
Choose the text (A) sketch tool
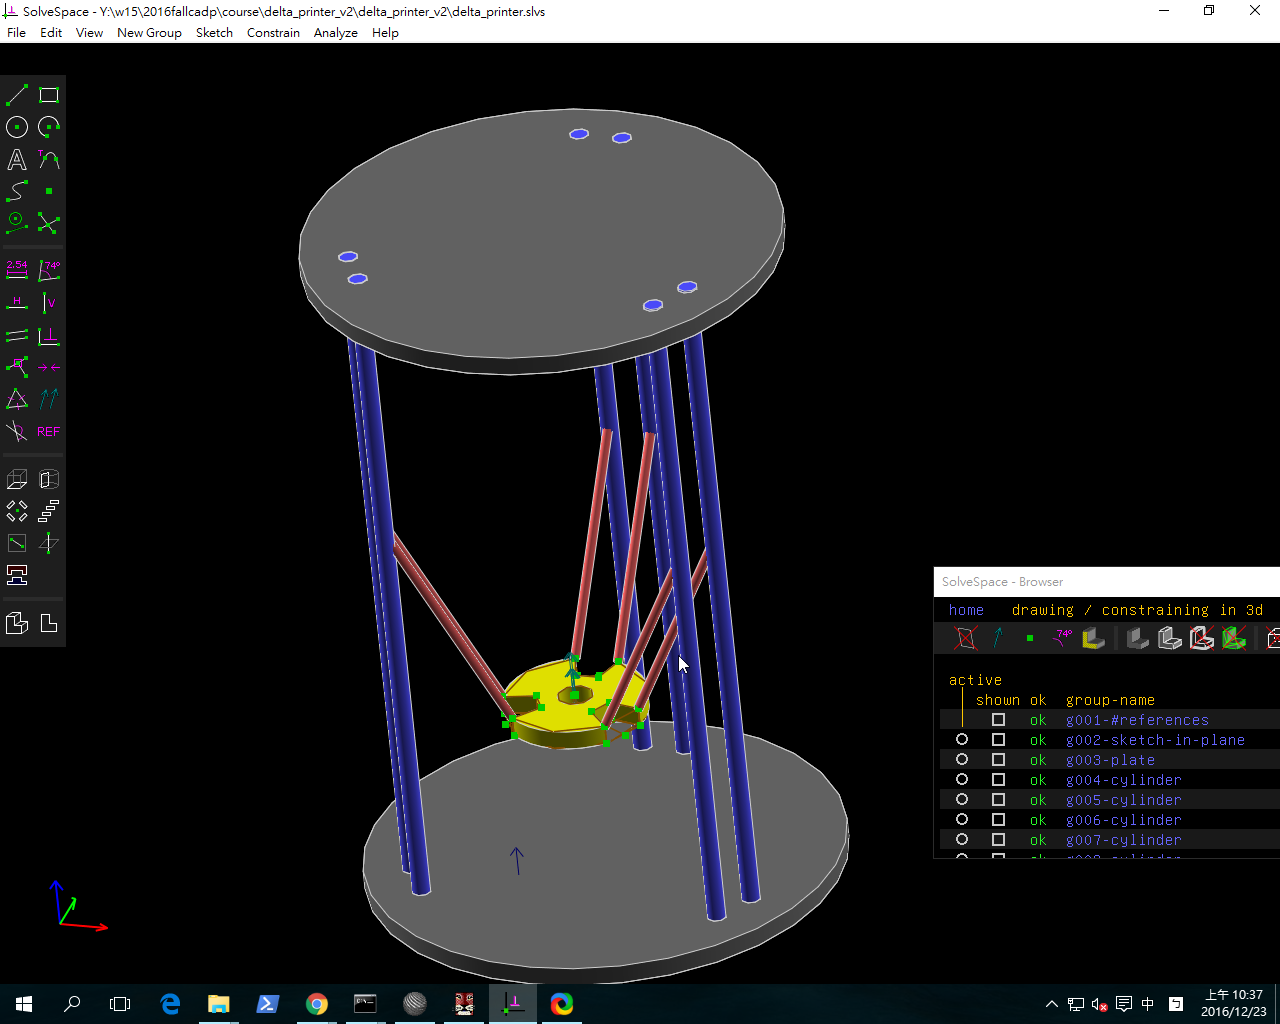(x=17, y=159)
